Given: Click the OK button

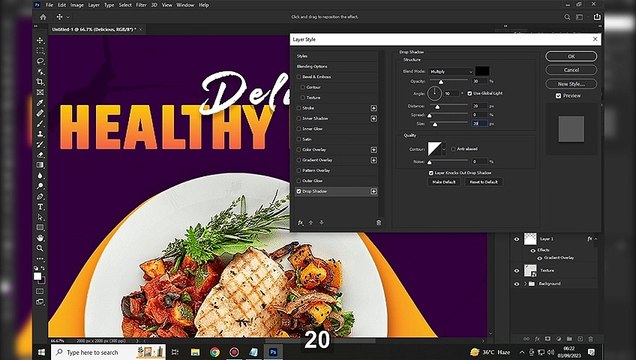Looking at the screenshot, I should coord(571,56).
